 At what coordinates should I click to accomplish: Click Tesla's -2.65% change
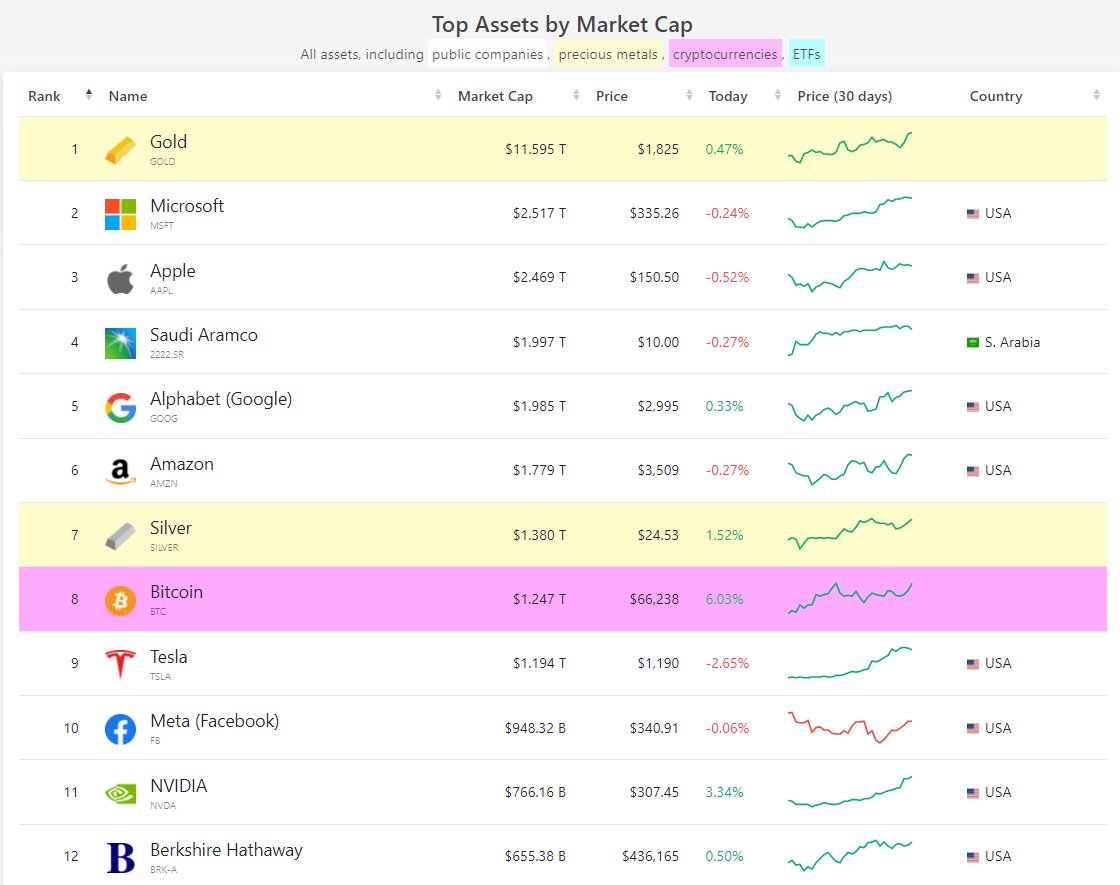click(727, 664)
